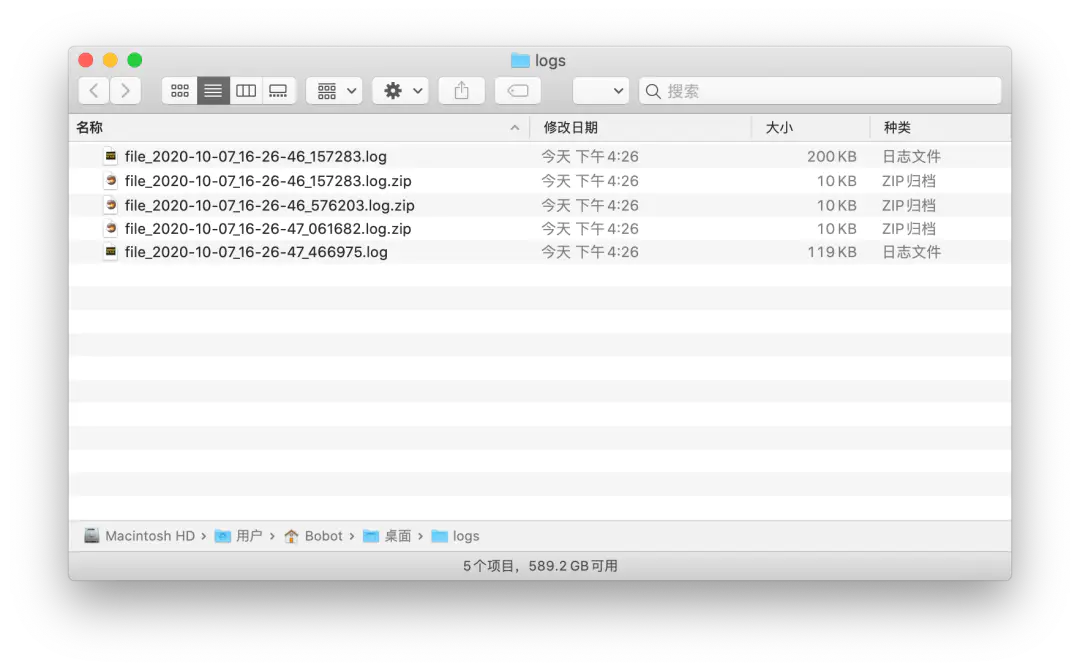Viewport: 1080px width, 671px height.
Task: Sort files by 名称 column header
Action: pyautogui.click(x=90, y=128)
